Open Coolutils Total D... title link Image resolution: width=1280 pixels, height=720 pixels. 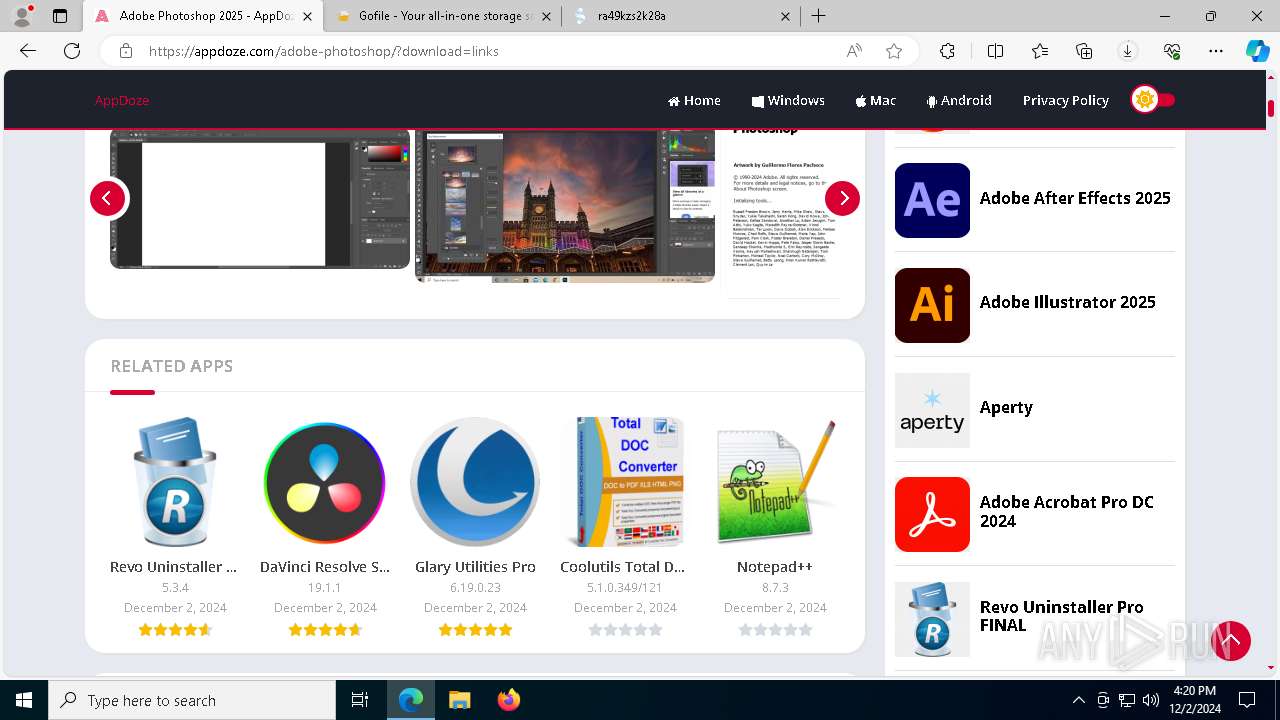(623, 566)
